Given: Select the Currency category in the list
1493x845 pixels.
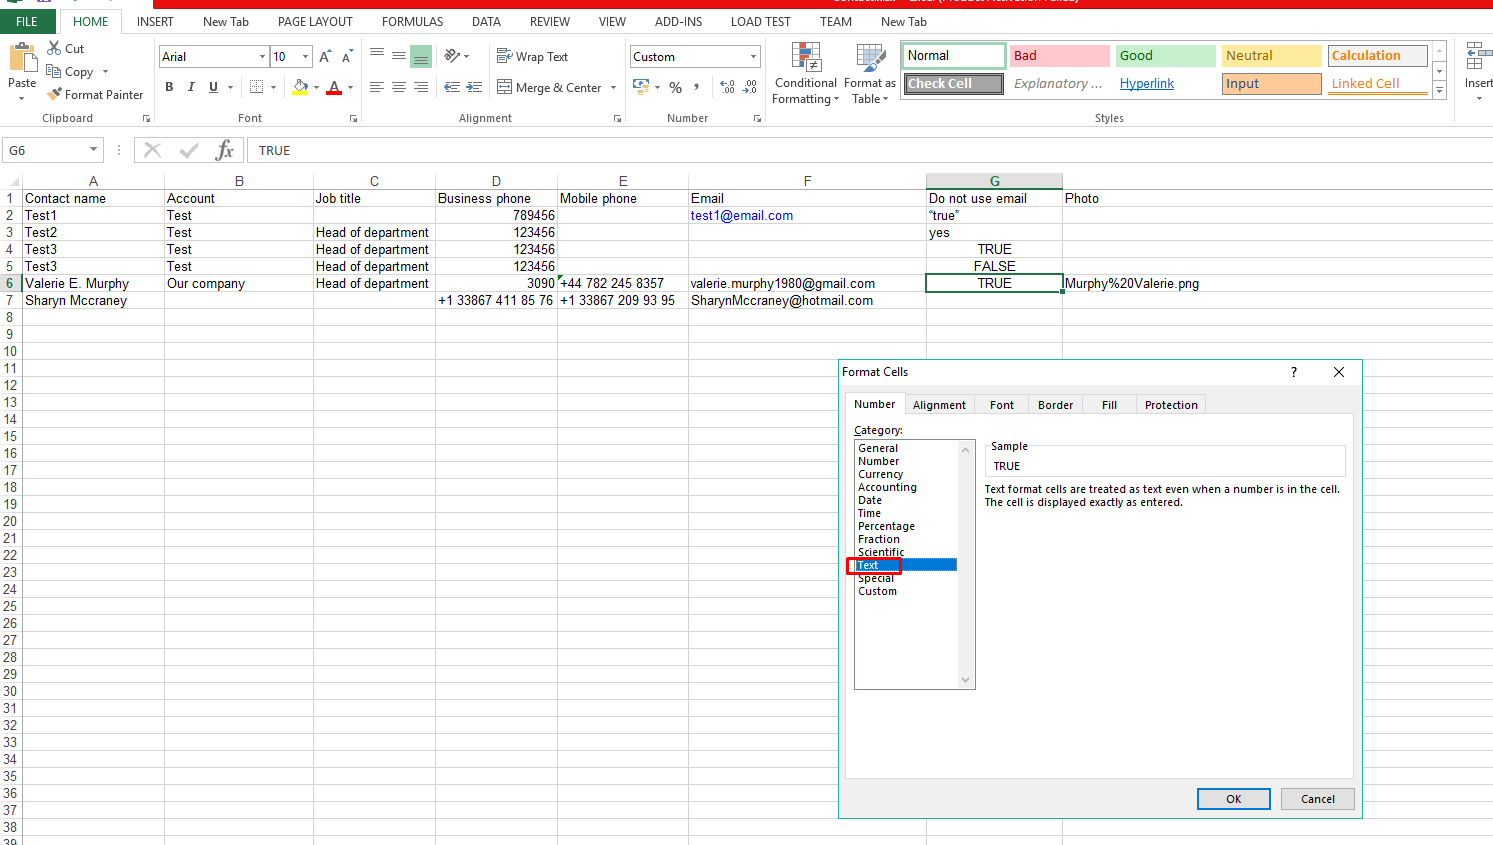Looking at the screenshot, I should pos(881,474).
